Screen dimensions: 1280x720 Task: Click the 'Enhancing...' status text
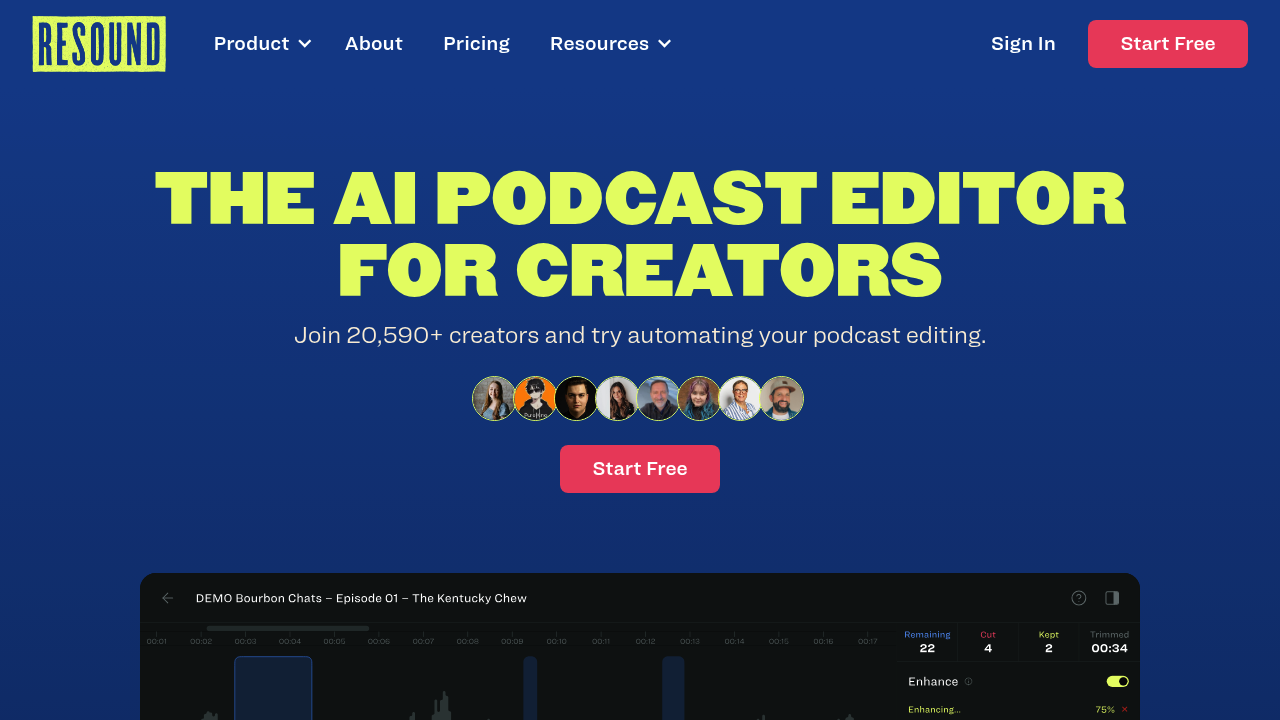click(934, 709)
